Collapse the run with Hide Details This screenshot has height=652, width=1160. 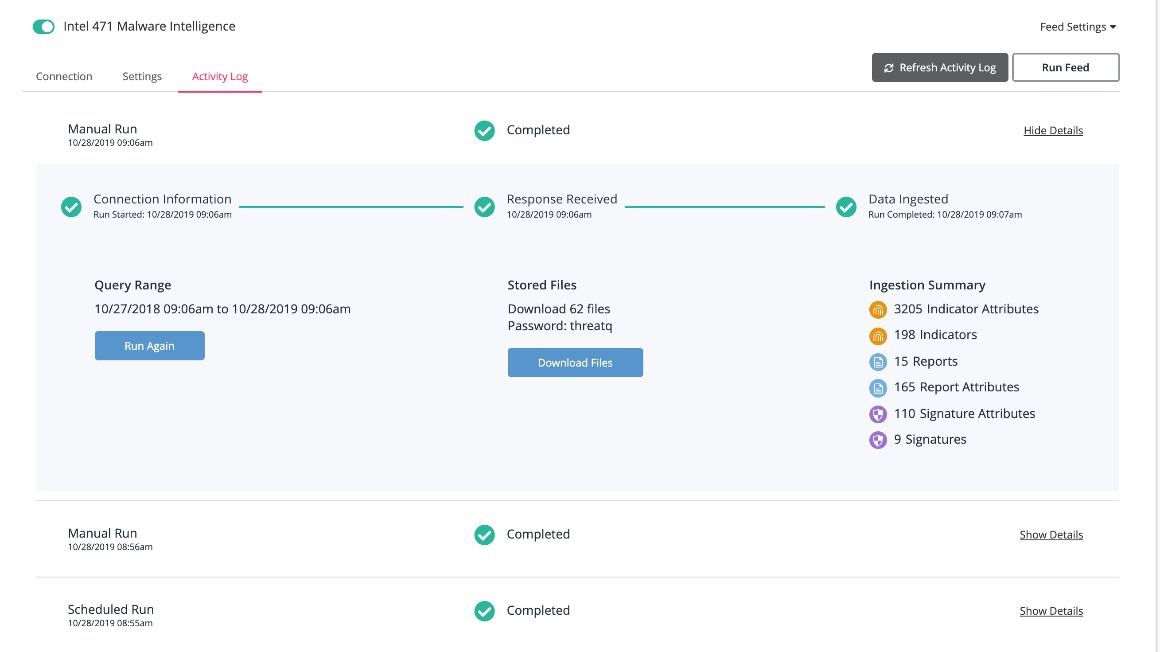[x=1053, y=131]
